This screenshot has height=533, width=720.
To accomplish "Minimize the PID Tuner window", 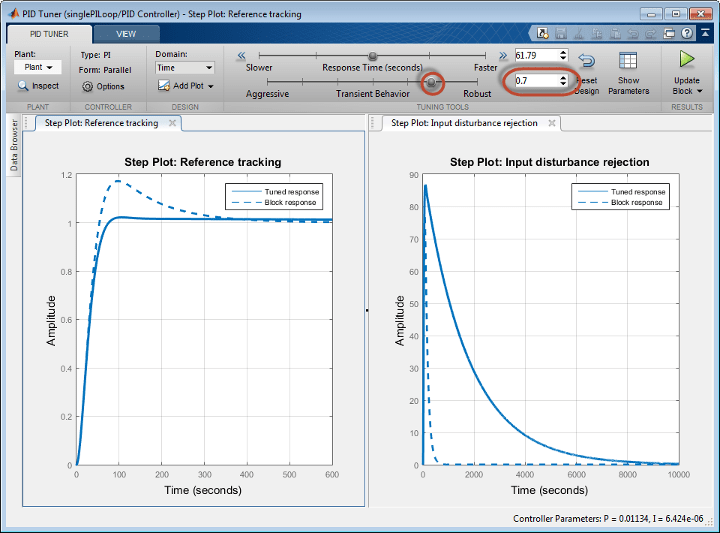I will pyautogui.click(x=651, y=14).
